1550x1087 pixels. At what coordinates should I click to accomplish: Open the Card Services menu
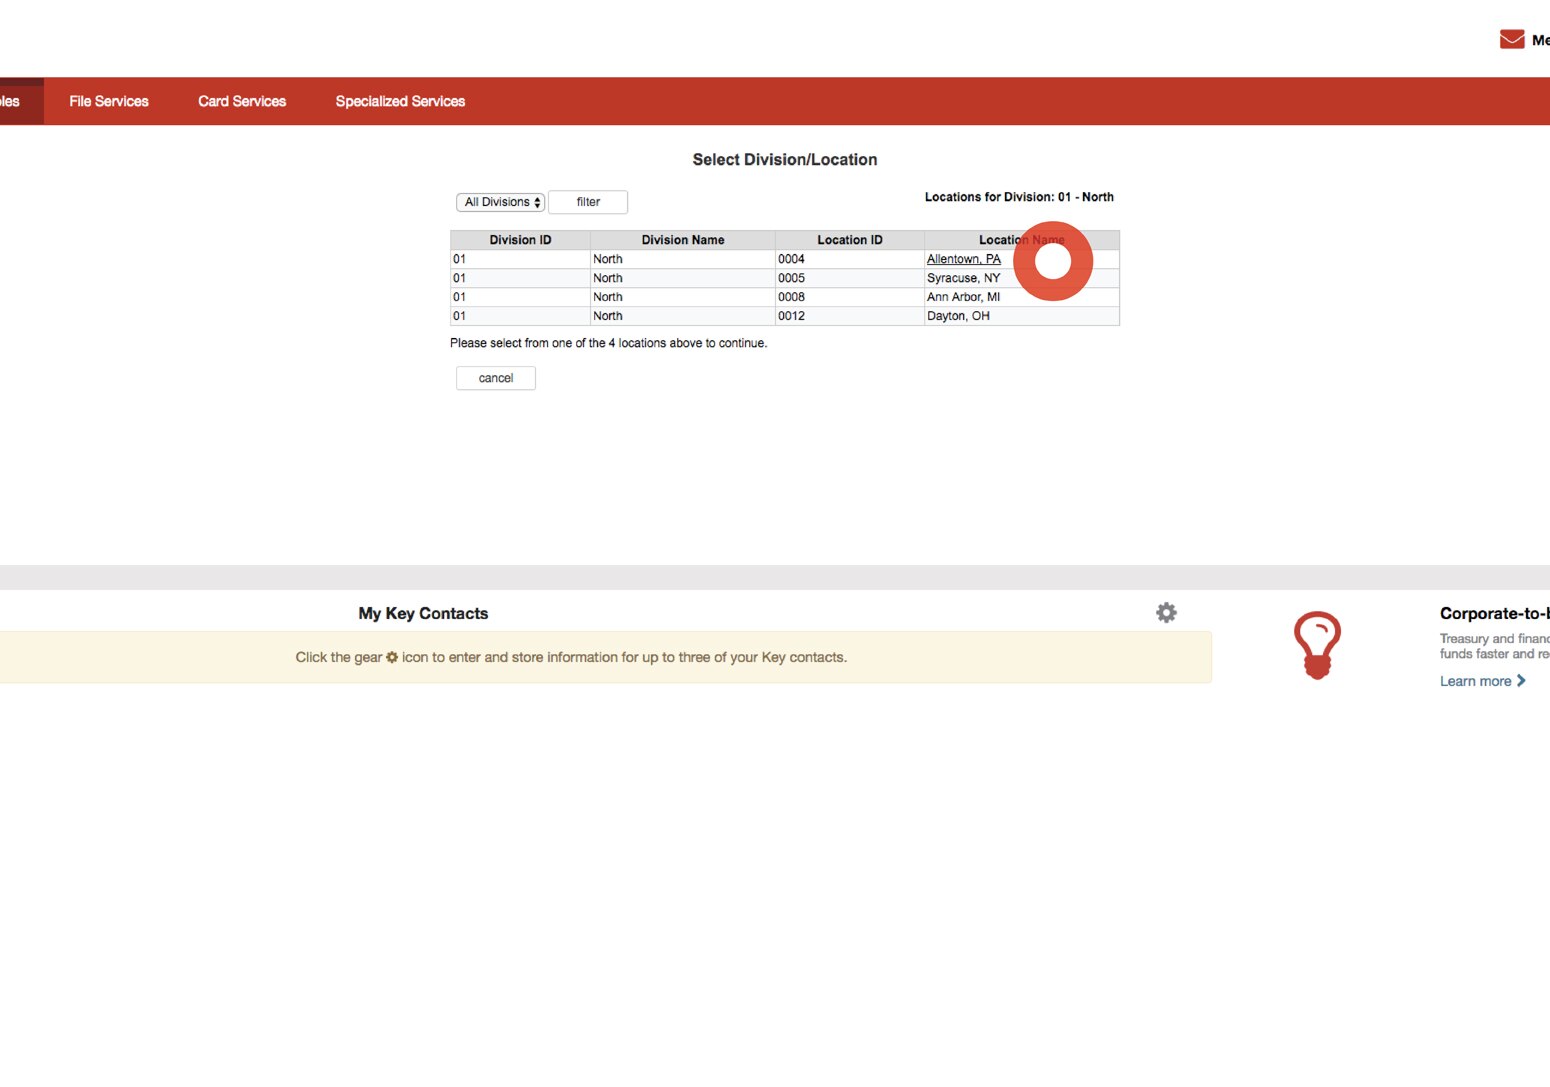tap(242, 100)
